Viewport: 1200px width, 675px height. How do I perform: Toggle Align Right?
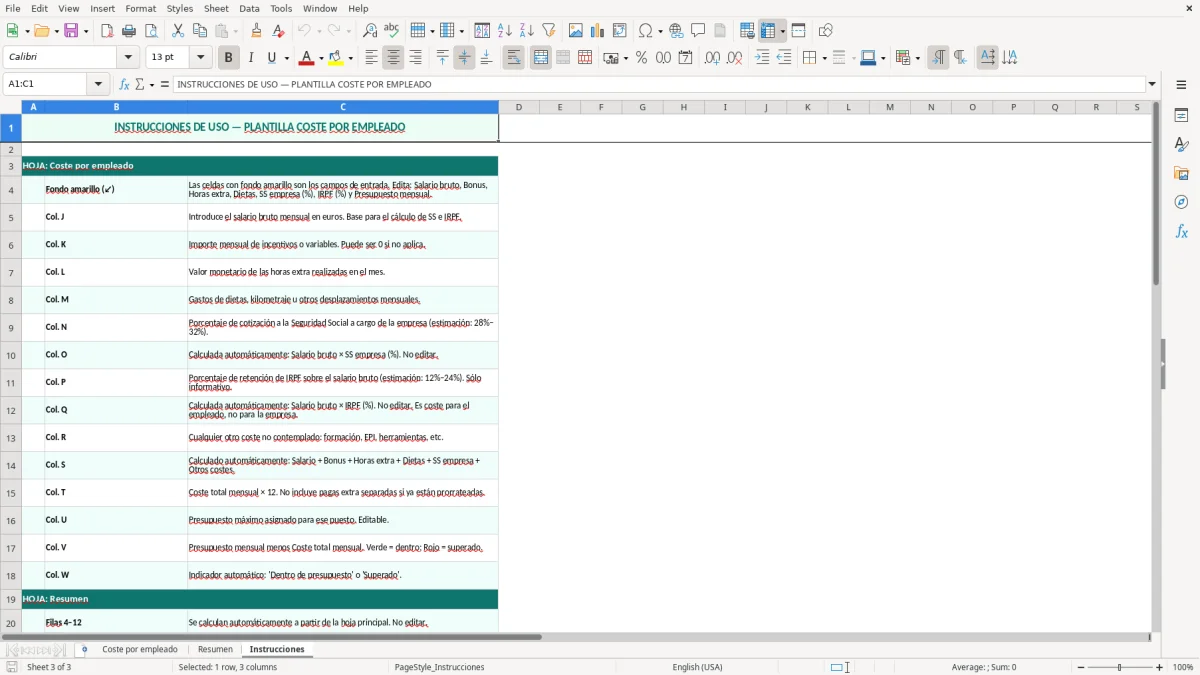coord(416,58)
